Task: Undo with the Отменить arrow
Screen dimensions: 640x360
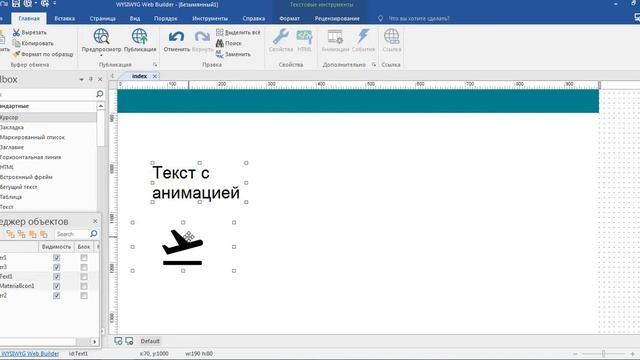Action: pos(176,37)
